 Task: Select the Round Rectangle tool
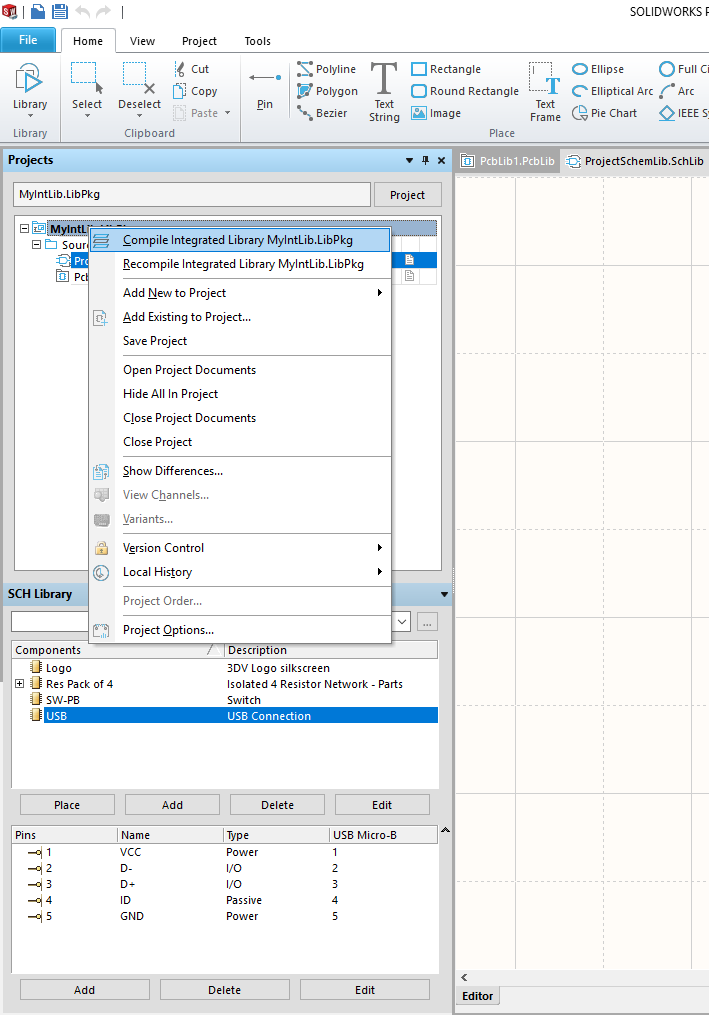[x=465, y=91]
